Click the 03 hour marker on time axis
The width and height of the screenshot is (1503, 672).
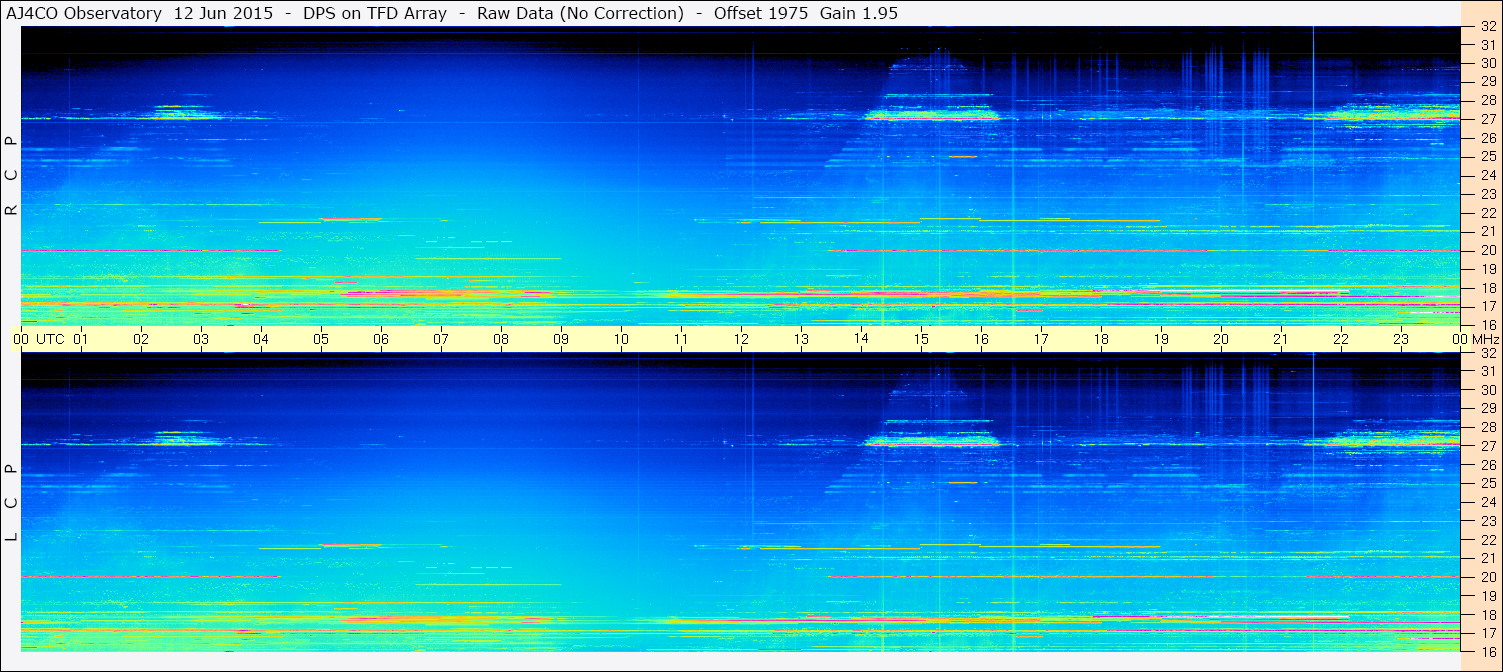coord(201,339)
